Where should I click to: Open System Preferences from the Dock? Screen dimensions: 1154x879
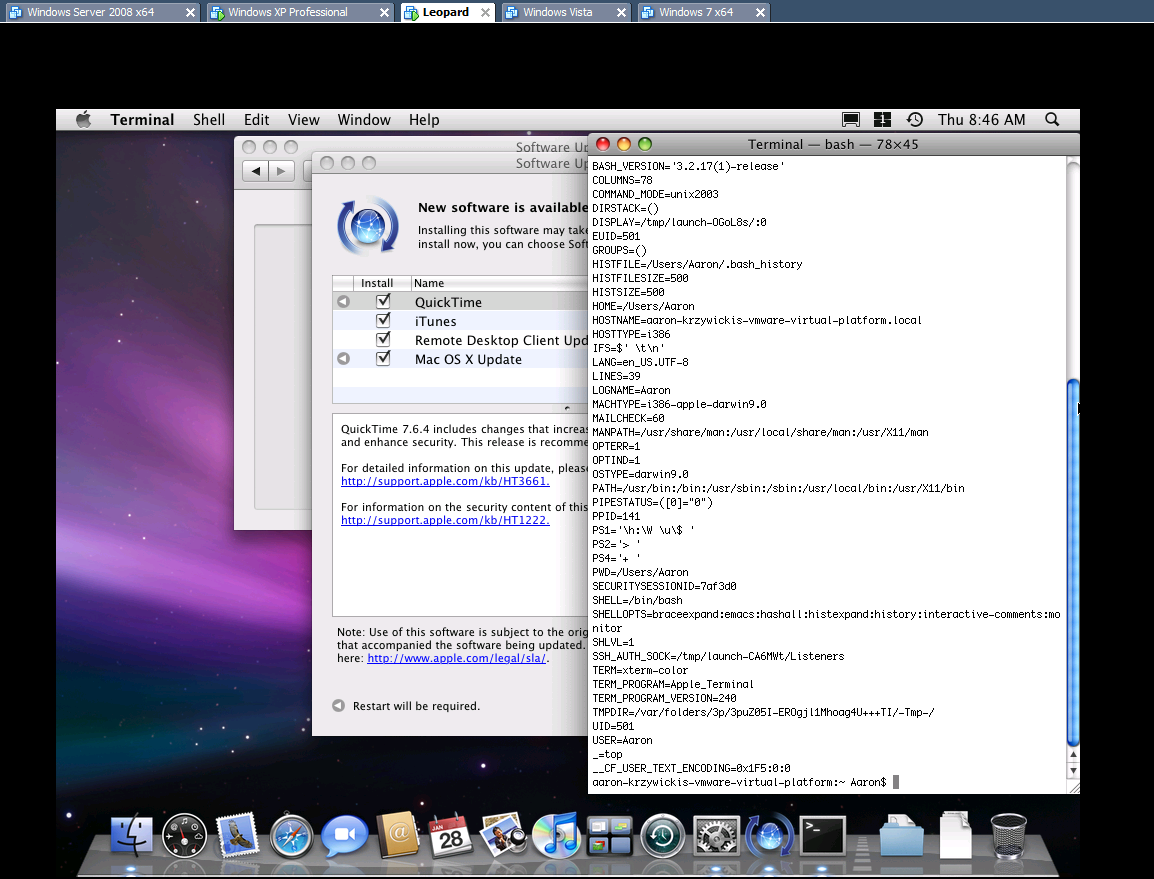716,836
